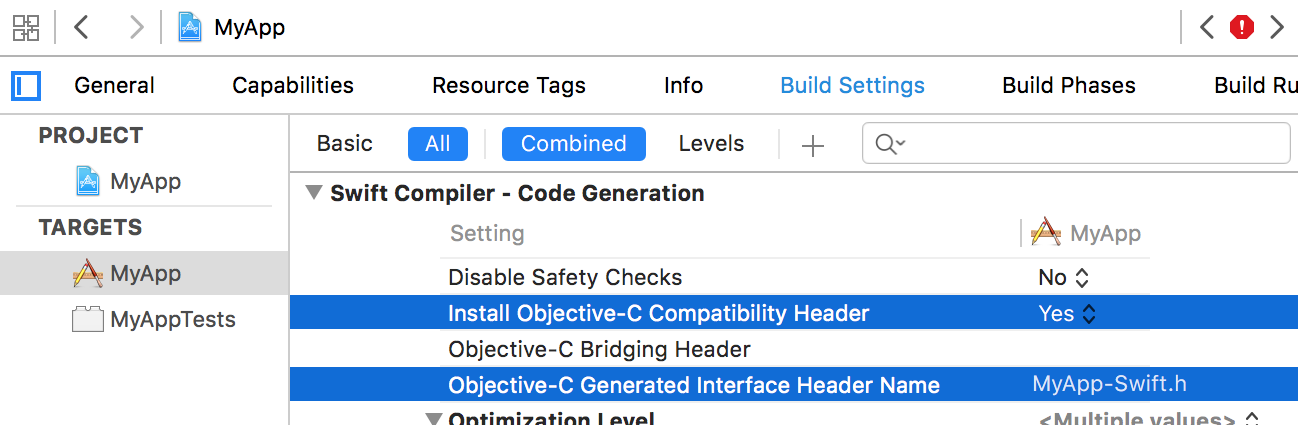The height and width of the screenshot is (425, 1298).
Task: Open the related items grid icon
Action: tap(26, 27)
